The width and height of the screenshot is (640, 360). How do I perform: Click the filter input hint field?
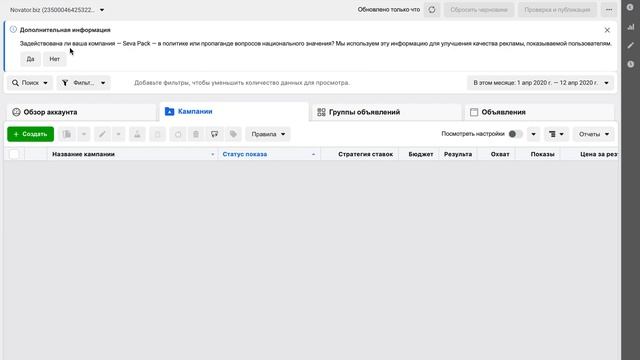point(242,83)
